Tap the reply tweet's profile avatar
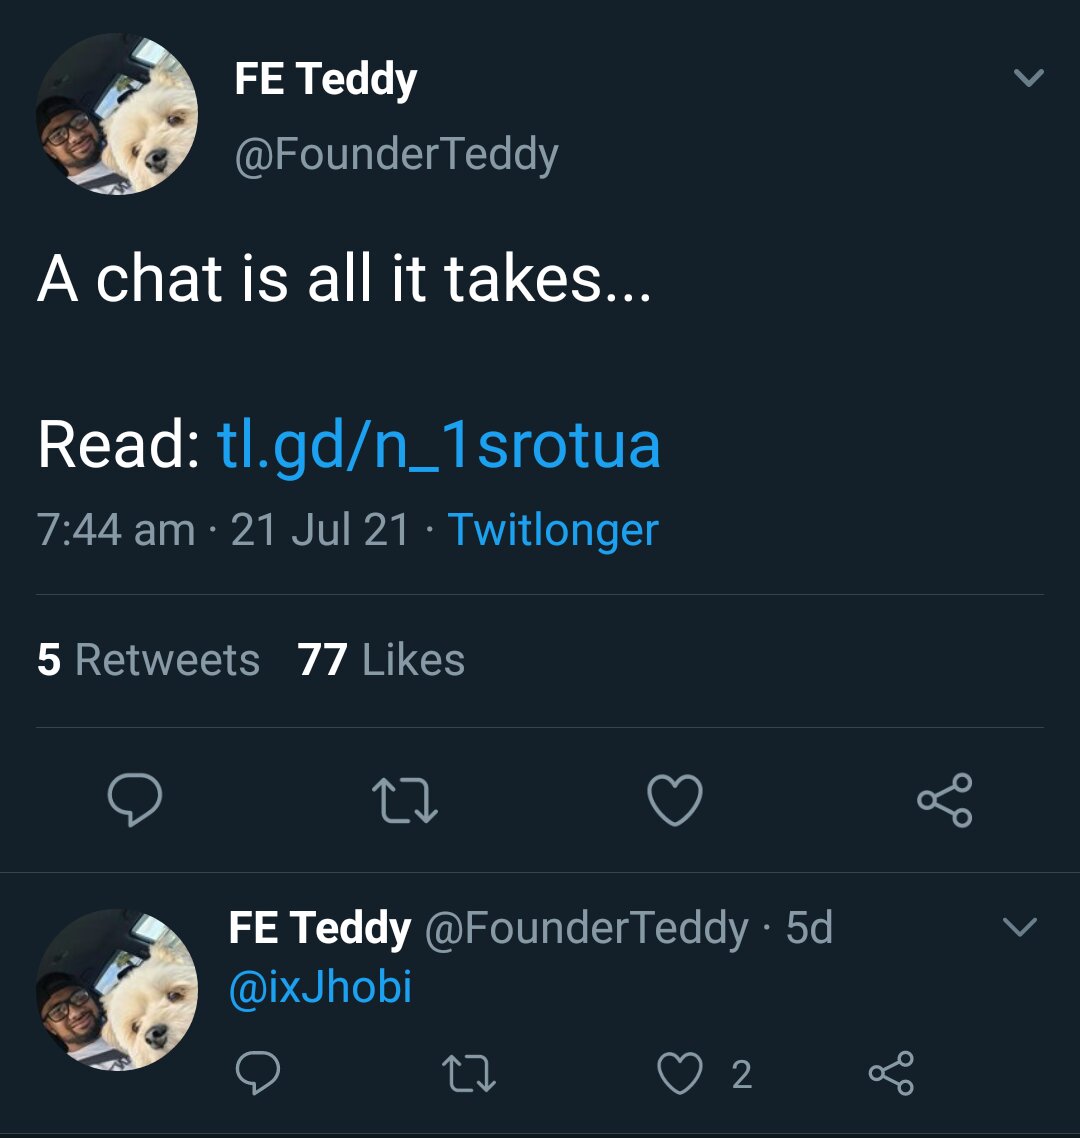 coord(117,989)
